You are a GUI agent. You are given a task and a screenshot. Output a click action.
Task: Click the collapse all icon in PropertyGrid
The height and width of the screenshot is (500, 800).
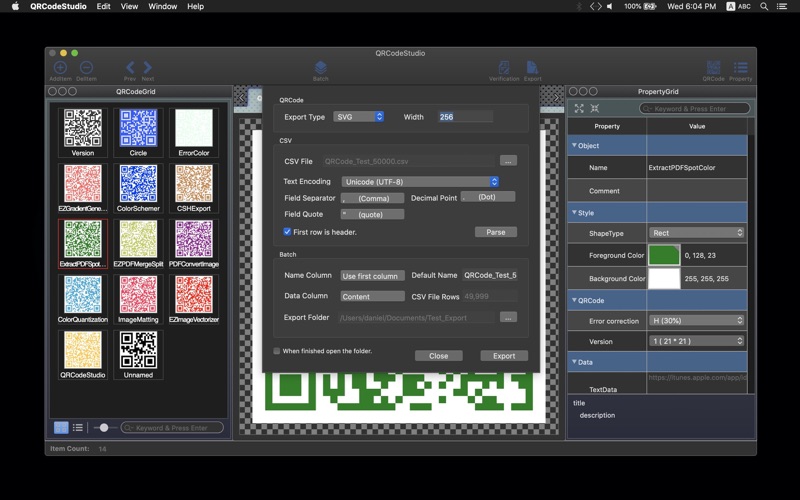pos(595,108)
